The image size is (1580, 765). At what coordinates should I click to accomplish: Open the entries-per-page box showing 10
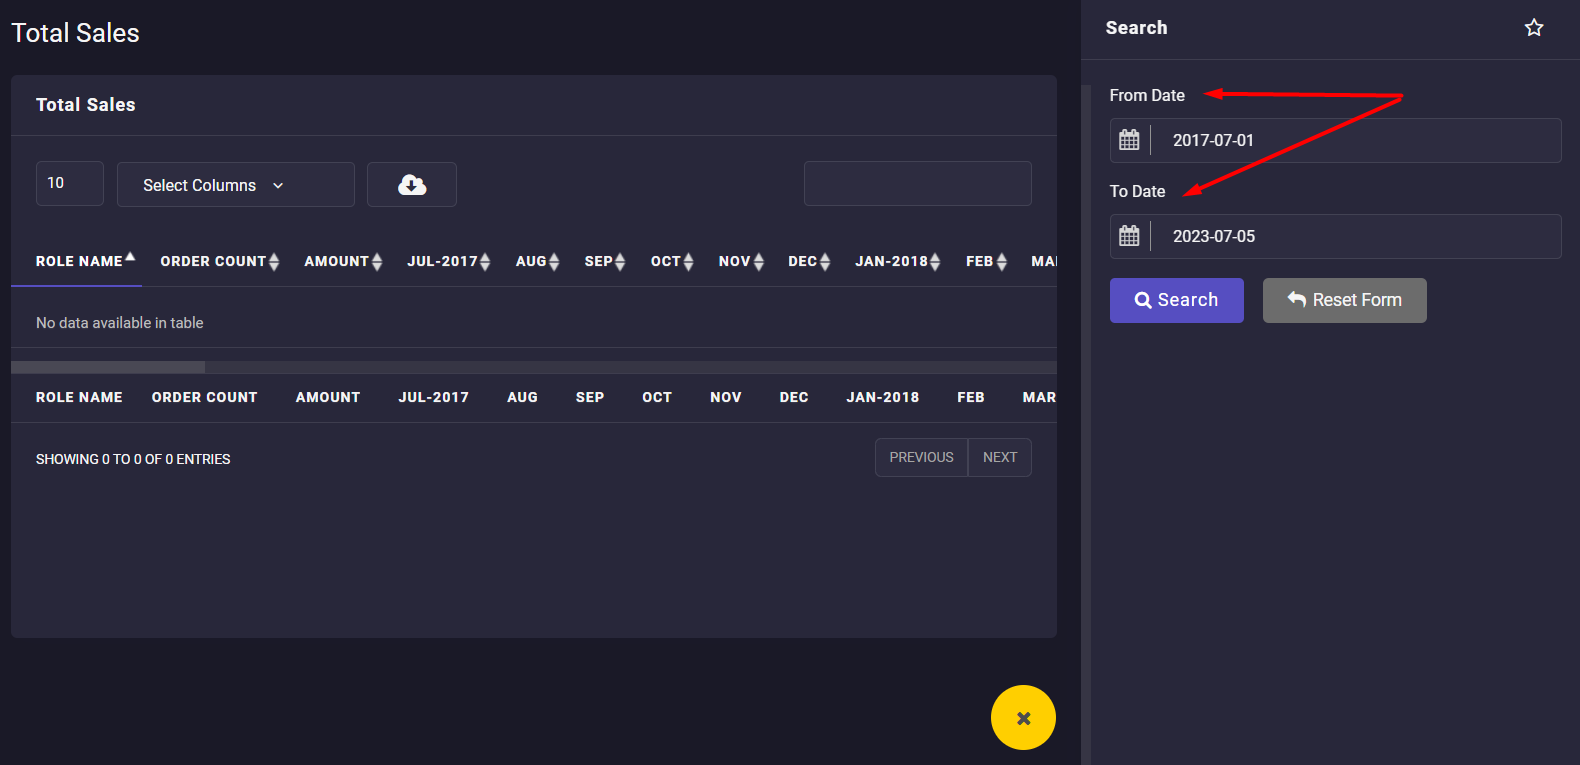point(69,184)
